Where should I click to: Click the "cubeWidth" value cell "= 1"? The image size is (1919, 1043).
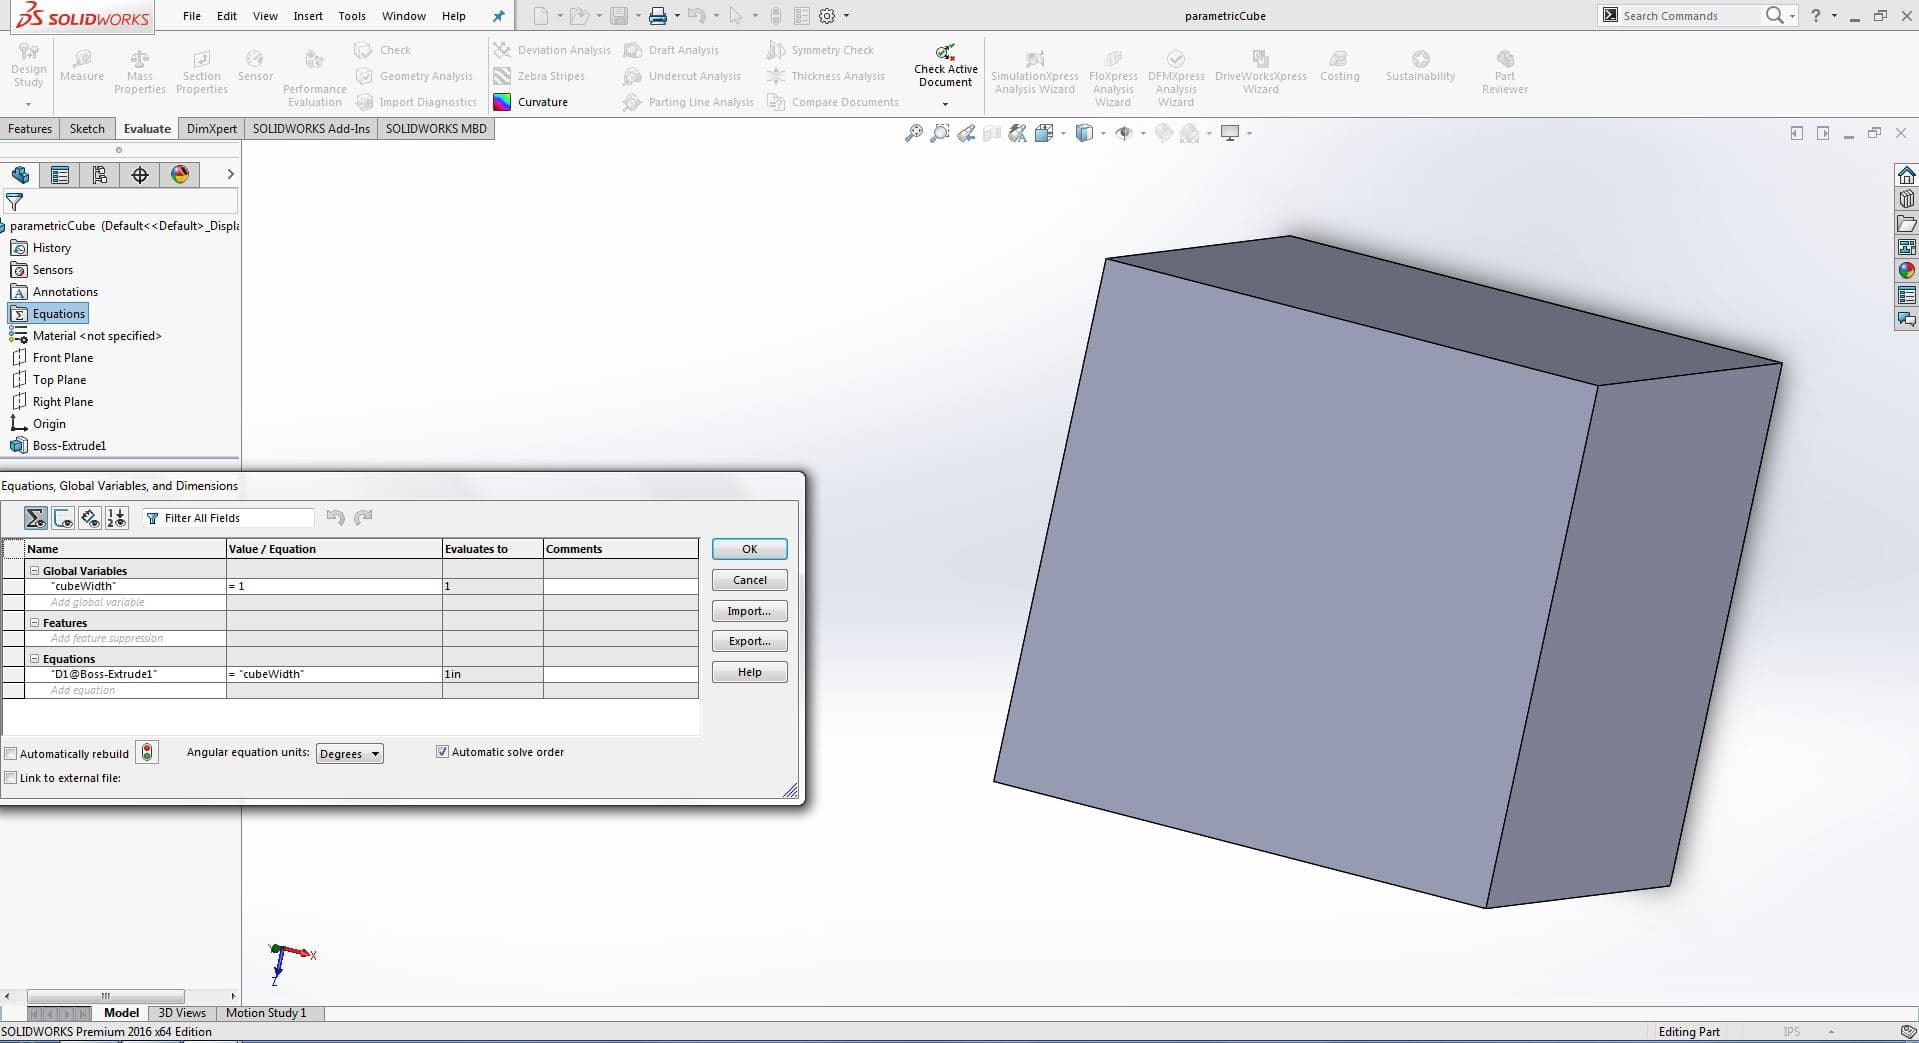coord(334,587)
